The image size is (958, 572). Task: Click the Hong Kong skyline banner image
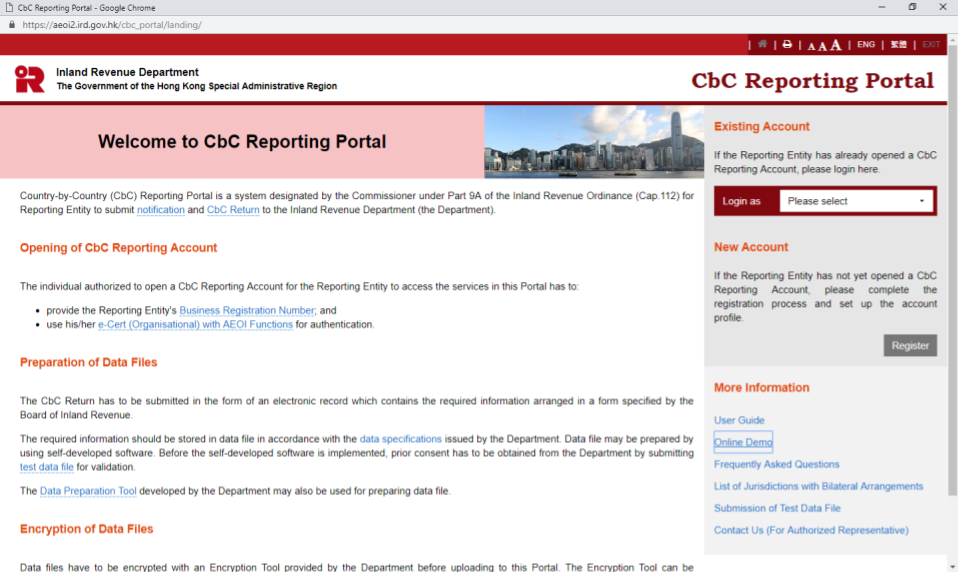pyautogui.click(x=594, y=142)
